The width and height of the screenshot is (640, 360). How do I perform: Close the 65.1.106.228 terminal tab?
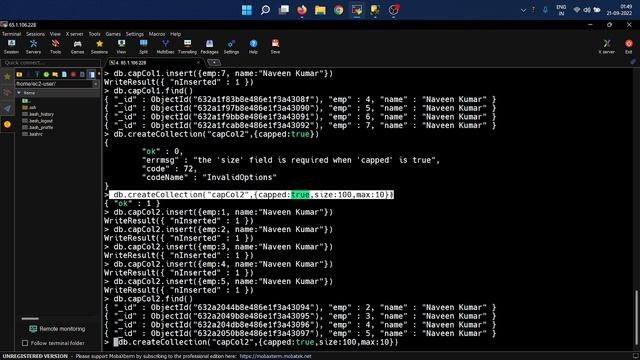tap(198, 62)
